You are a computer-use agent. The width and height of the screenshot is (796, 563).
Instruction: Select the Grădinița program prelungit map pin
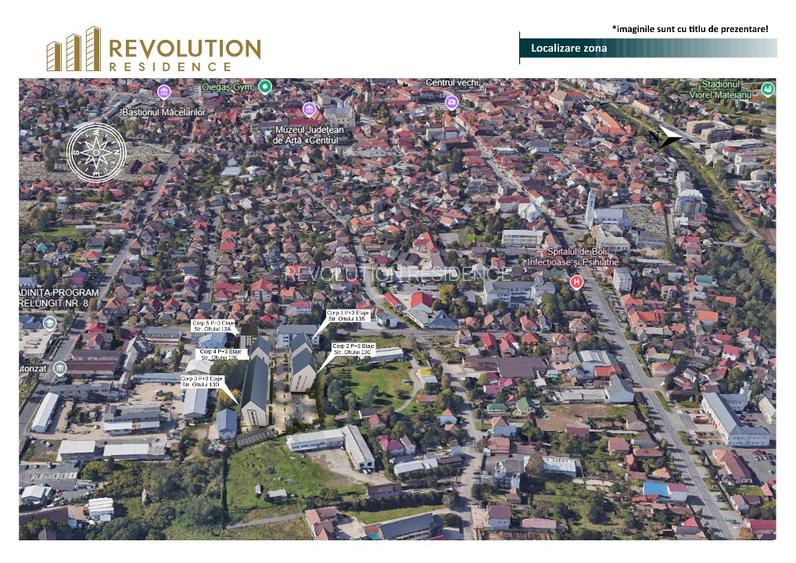[50, 323]
